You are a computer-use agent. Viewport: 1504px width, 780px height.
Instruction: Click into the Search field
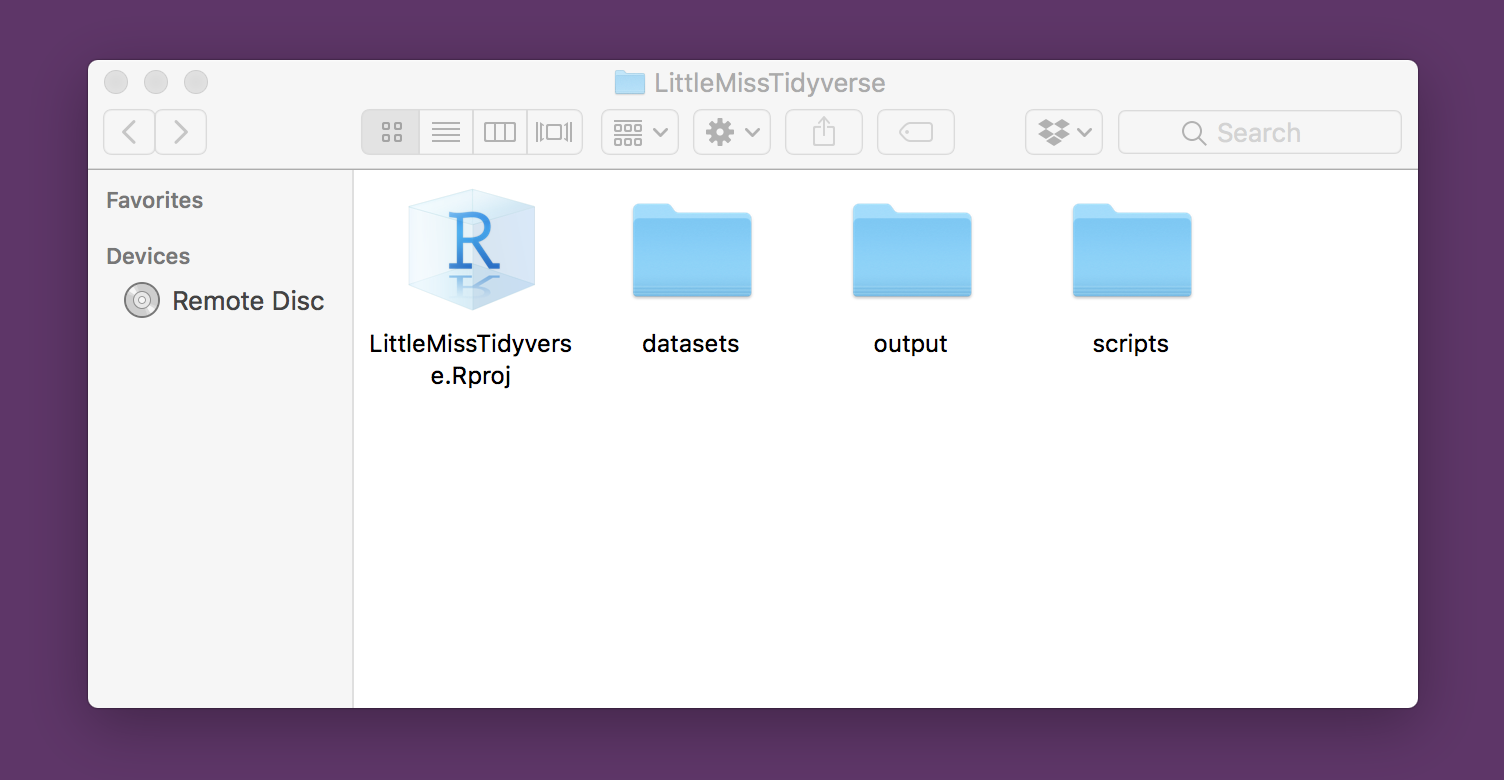pos(1260,132)
